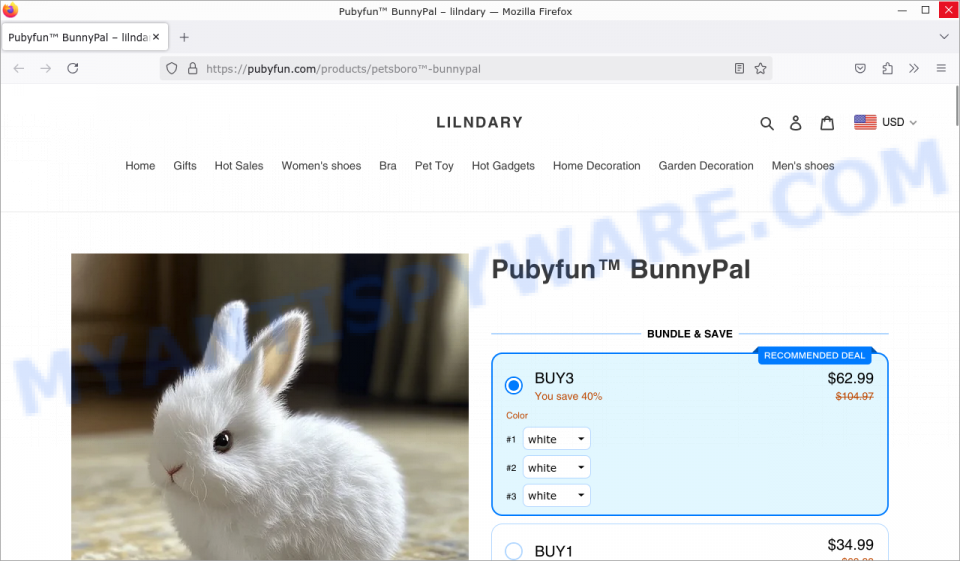This screenshot has width=960, height=561.
Task: Click the page vertical scrollbar
Action: click(x=956, y=105)
